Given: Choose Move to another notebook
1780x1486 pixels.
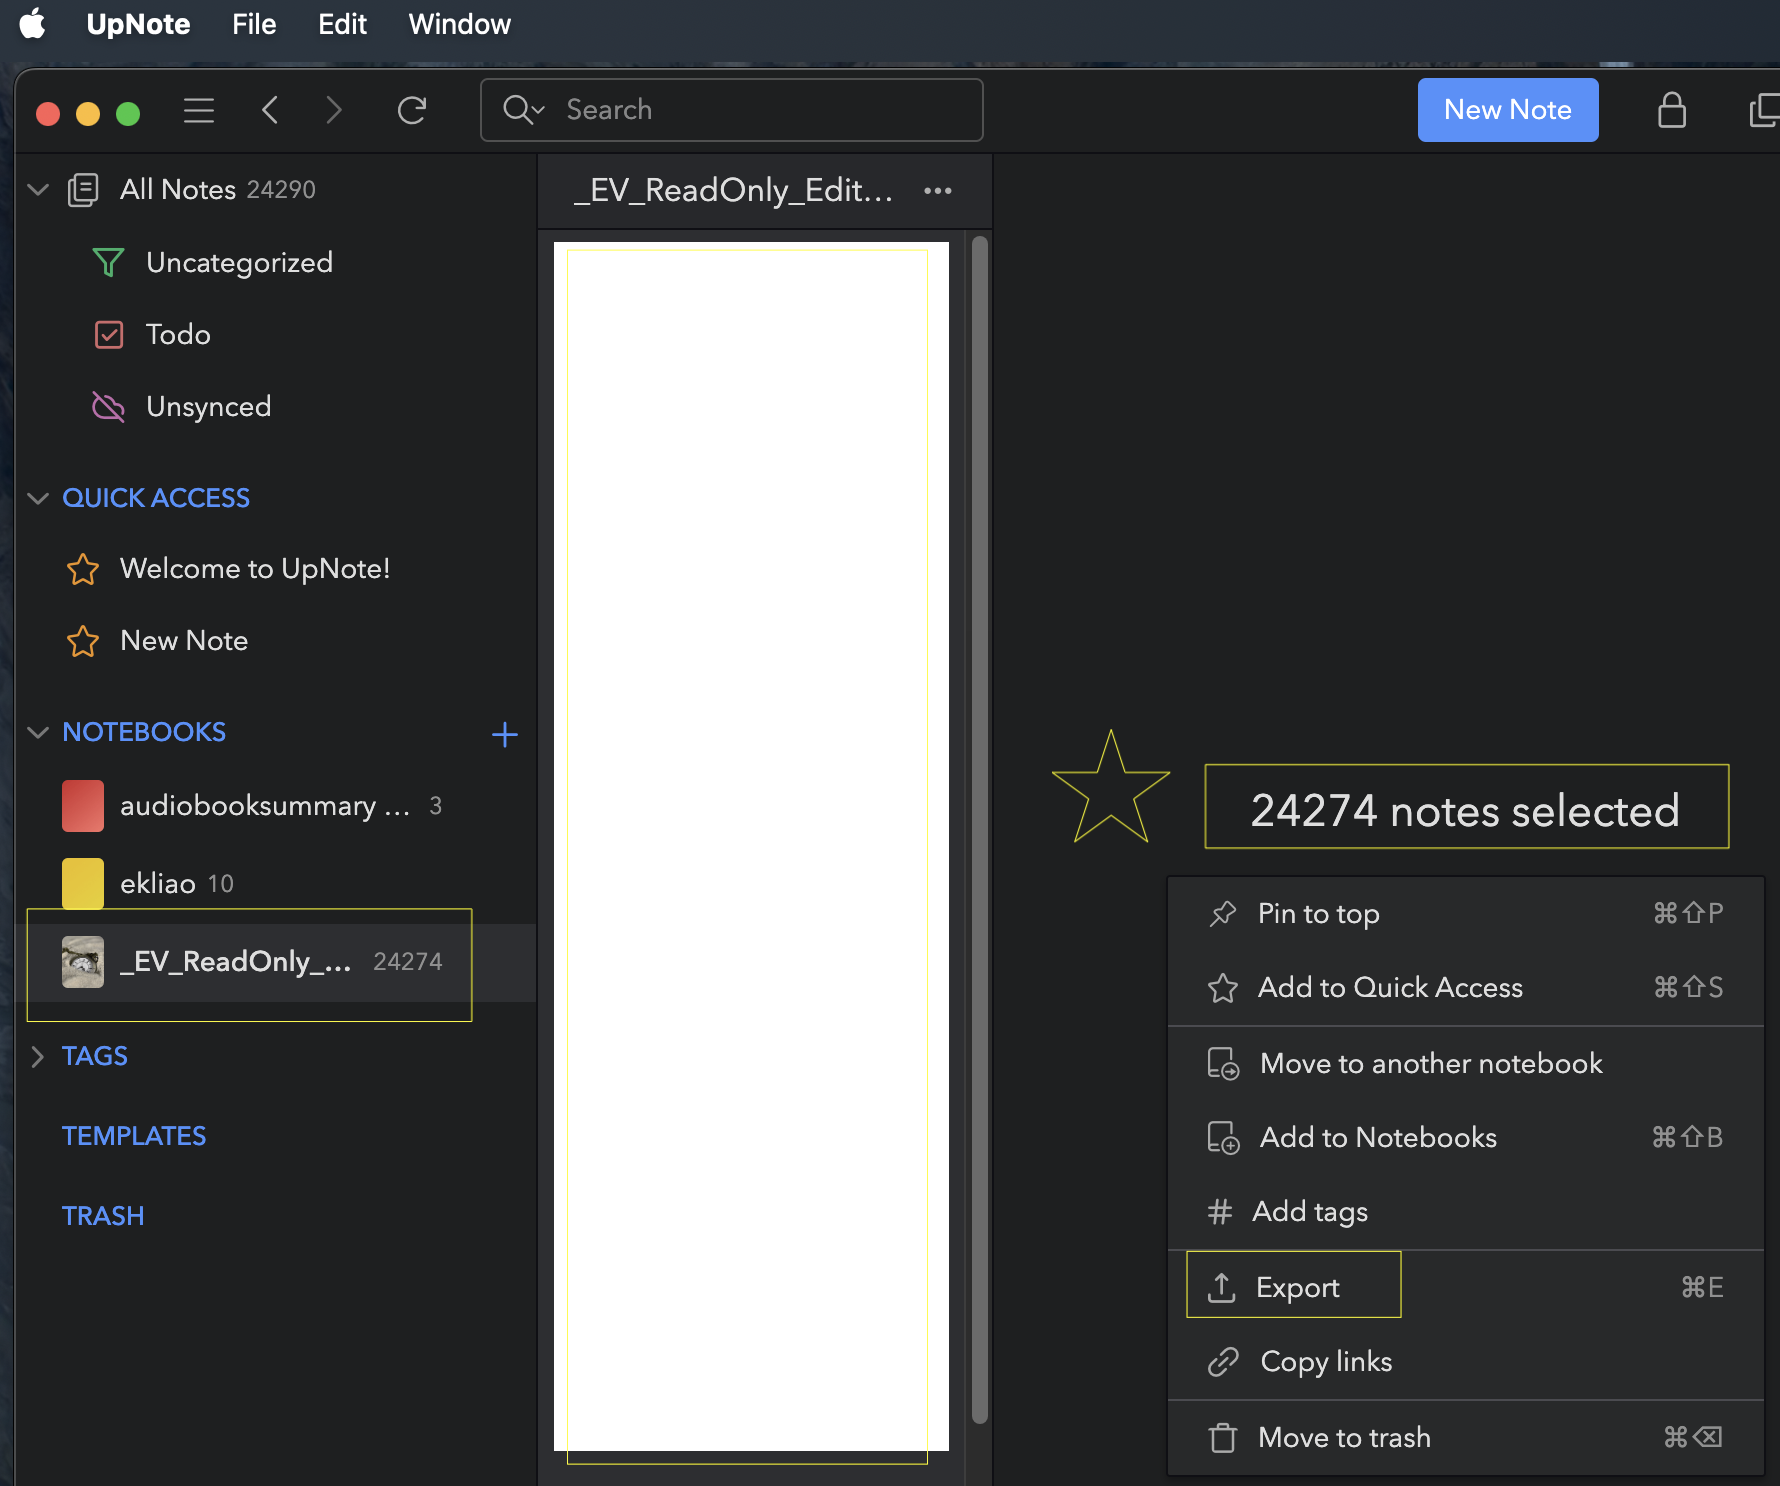Looking at the screenshot, I should pyautogui.click(x=1465, y=1063).
